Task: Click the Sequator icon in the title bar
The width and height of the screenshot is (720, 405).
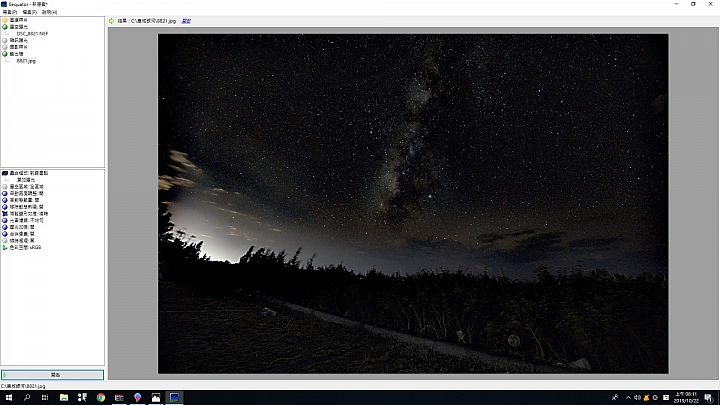Action: point(4,4)
